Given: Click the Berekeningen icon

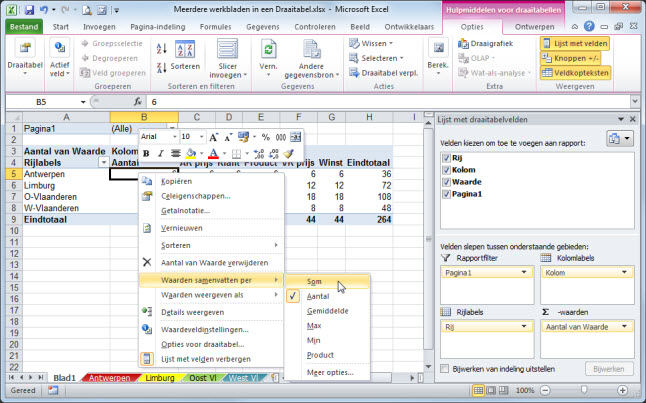Looking at the screenshot, I should coord(438,48).
